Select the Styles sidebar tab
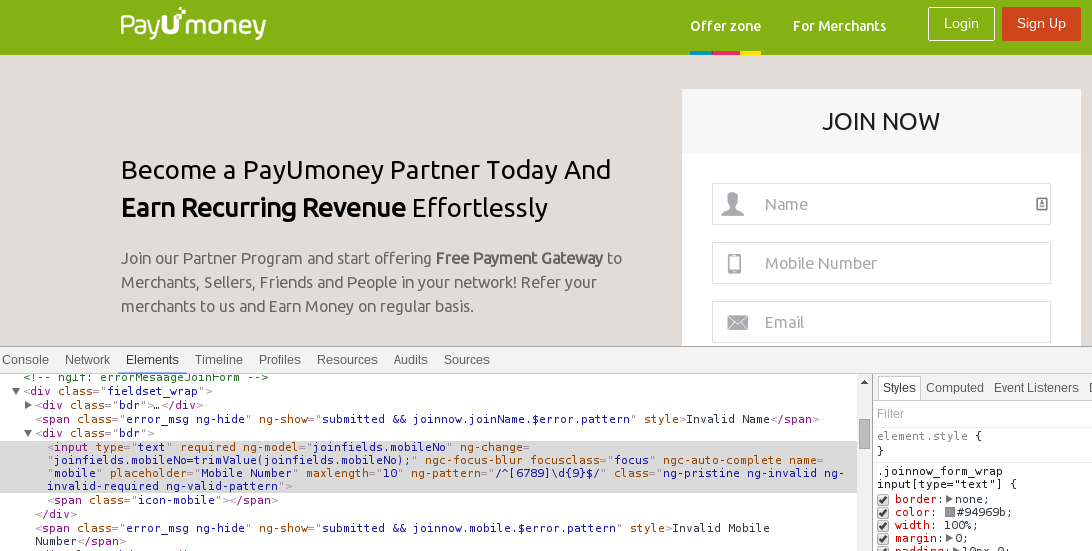Screen dimensions: 1092x551 (898, 388)
